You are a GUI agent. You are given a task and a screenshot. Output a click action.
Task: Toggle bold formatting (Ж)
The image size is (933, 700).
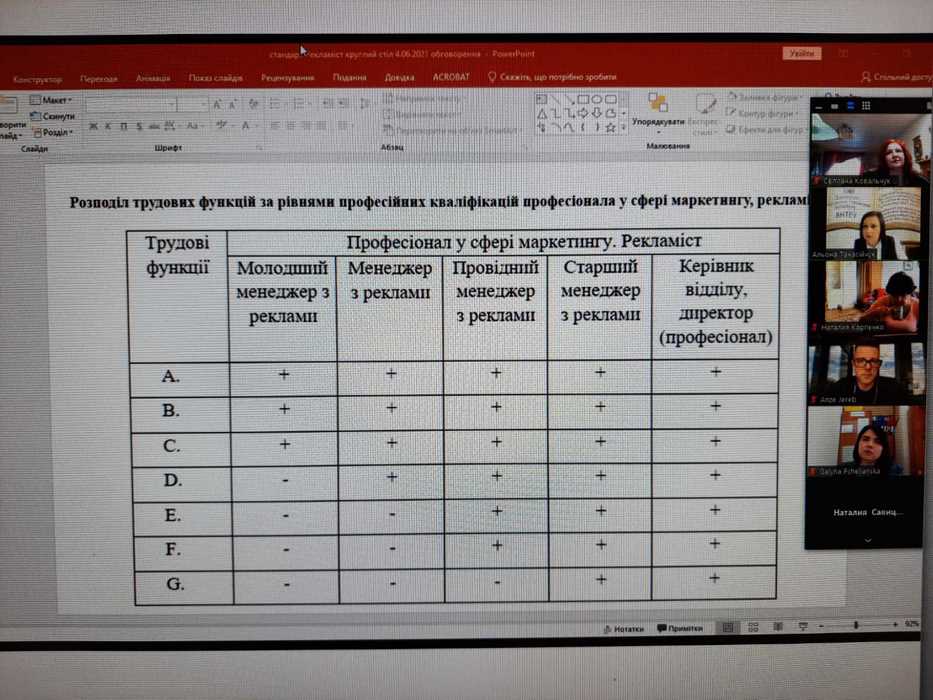(93, 126)
